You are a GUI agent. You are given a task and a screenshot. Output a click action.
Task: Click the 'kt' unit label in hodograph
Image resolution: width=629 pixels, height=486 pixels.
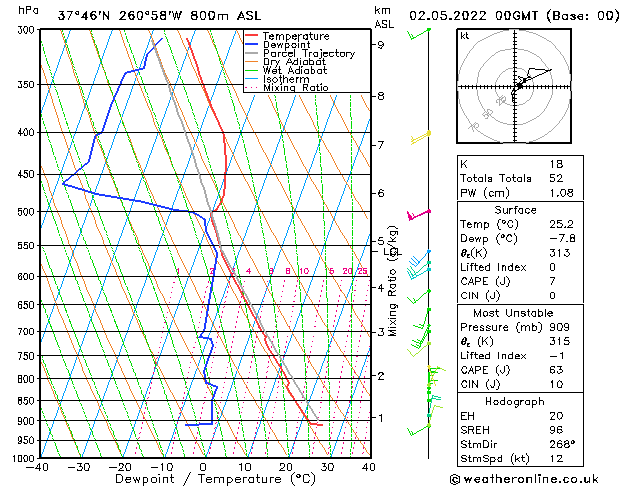pyautogui.click(x=465, y=36)
